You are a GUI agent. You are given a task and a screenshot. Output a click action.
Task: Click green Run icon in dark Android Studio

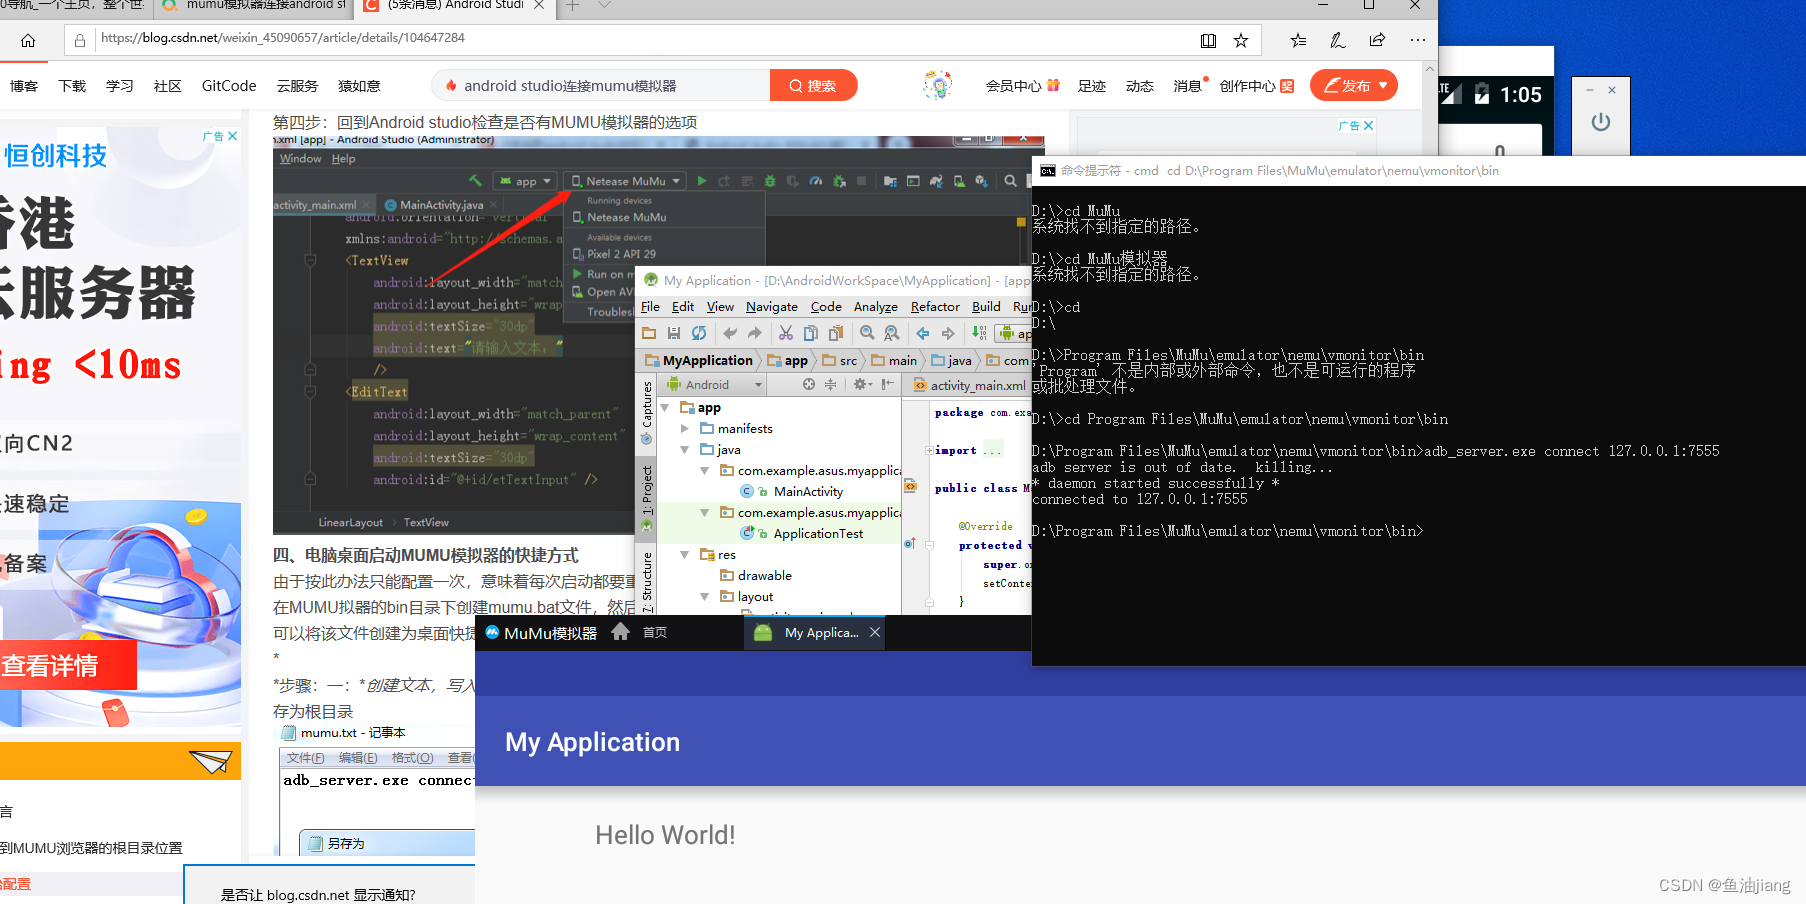[702, 181]
